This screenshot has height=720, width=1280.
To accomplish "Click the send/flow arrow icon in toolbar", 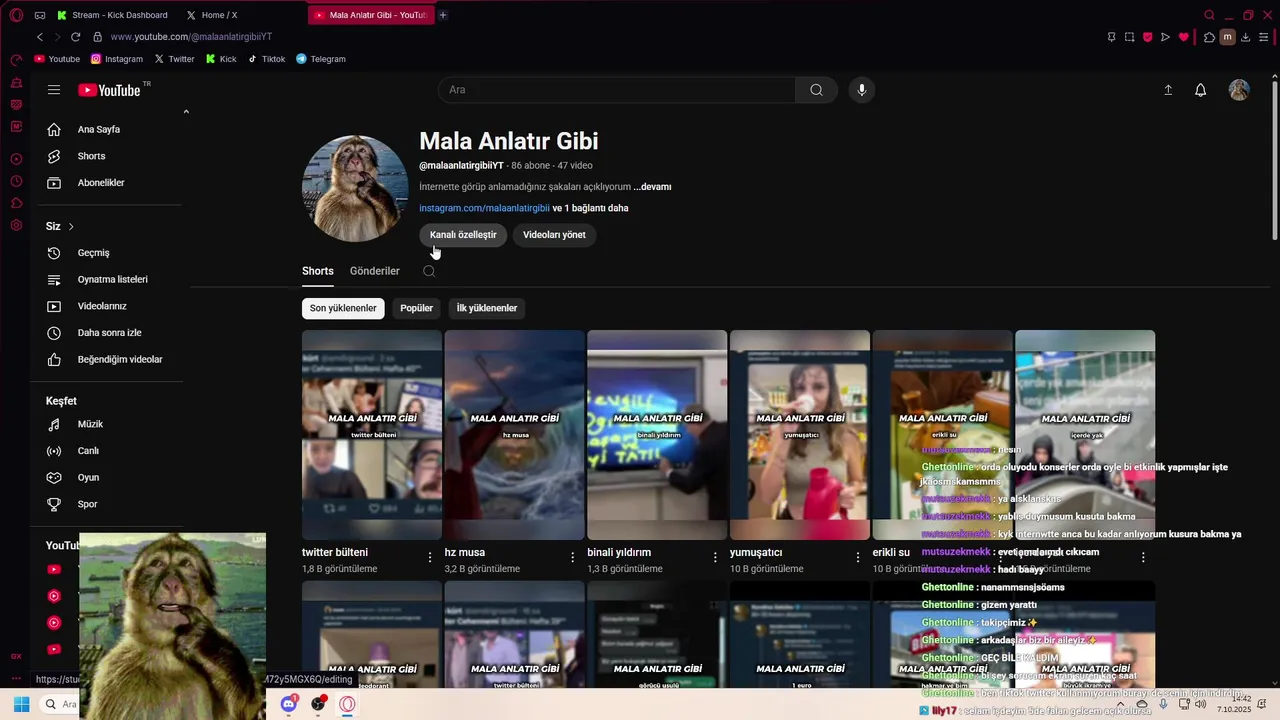I will 1165,37.
